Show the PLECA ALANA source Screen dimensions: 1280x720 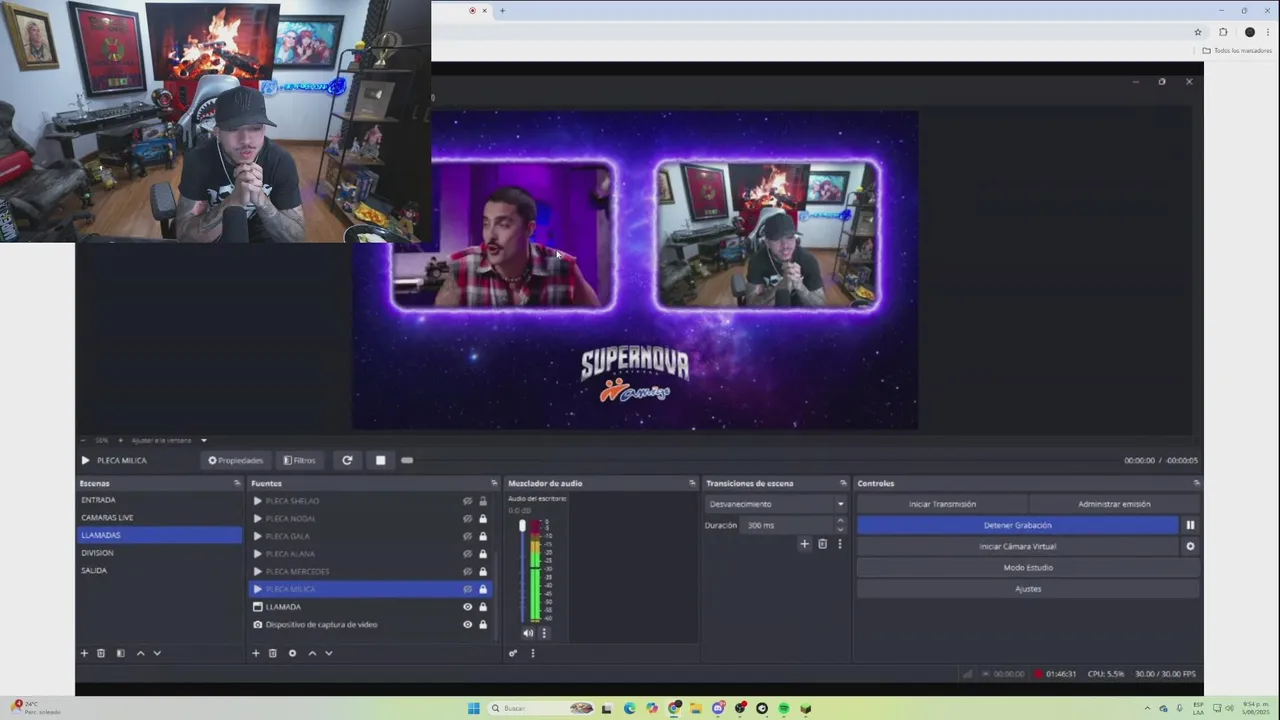click(x=467, y=553)
